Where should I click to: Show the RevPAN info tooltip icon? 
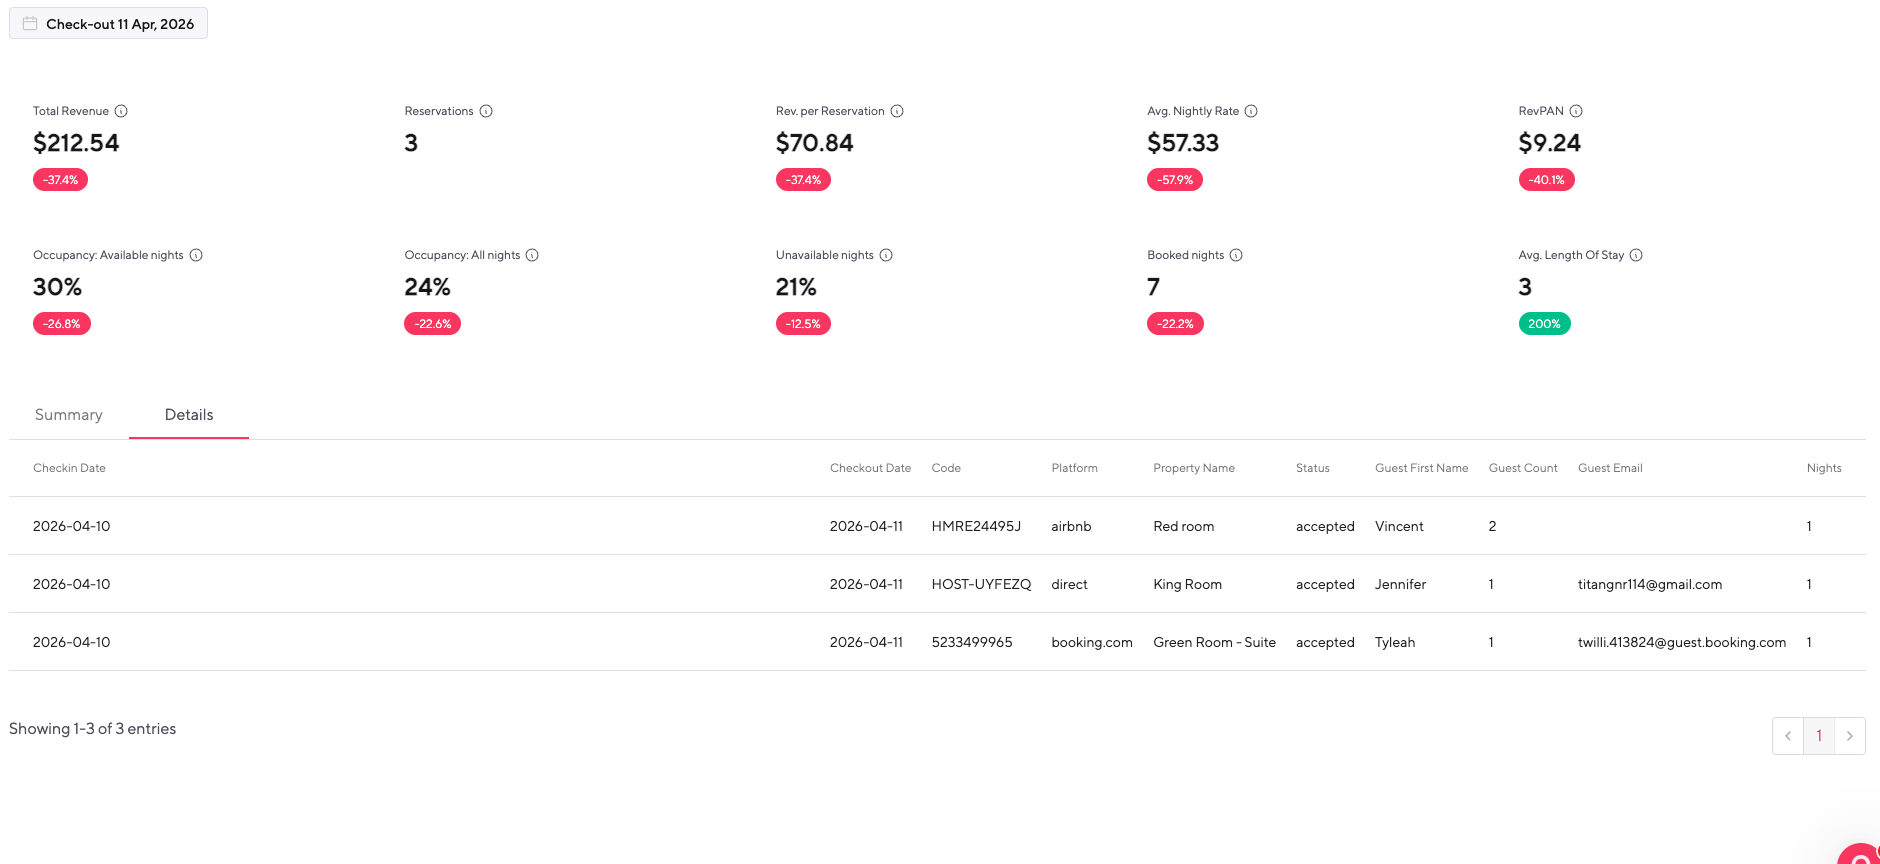tap(1576, 111)
